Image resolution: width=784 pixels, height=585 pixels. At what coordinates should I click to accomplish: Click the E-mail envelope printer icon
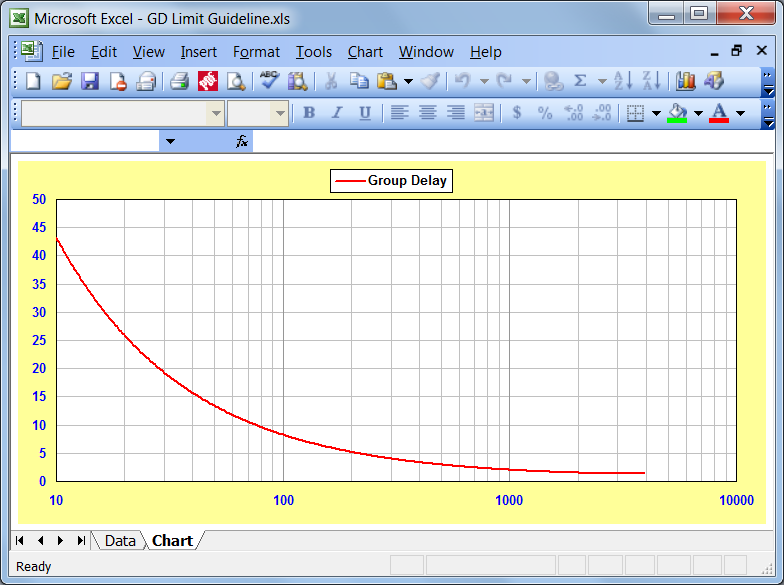[x=146, y=81]
